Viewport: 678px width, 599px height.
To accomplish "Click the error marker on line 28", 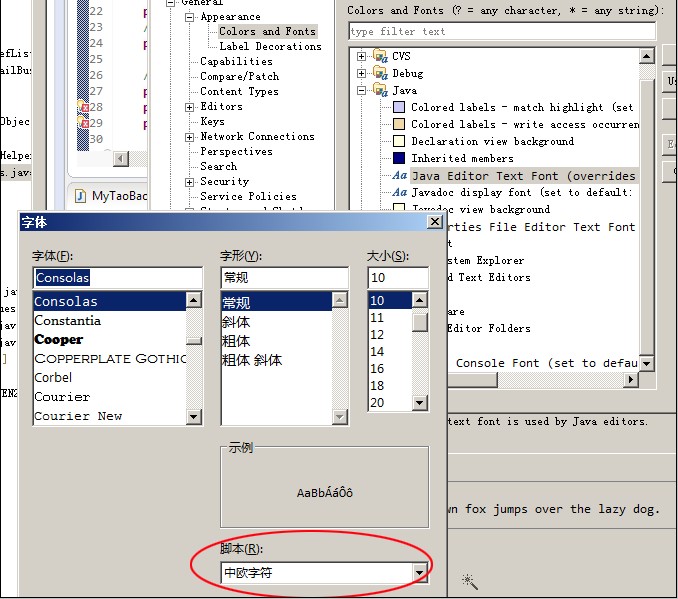I will [x=85, y=107].
